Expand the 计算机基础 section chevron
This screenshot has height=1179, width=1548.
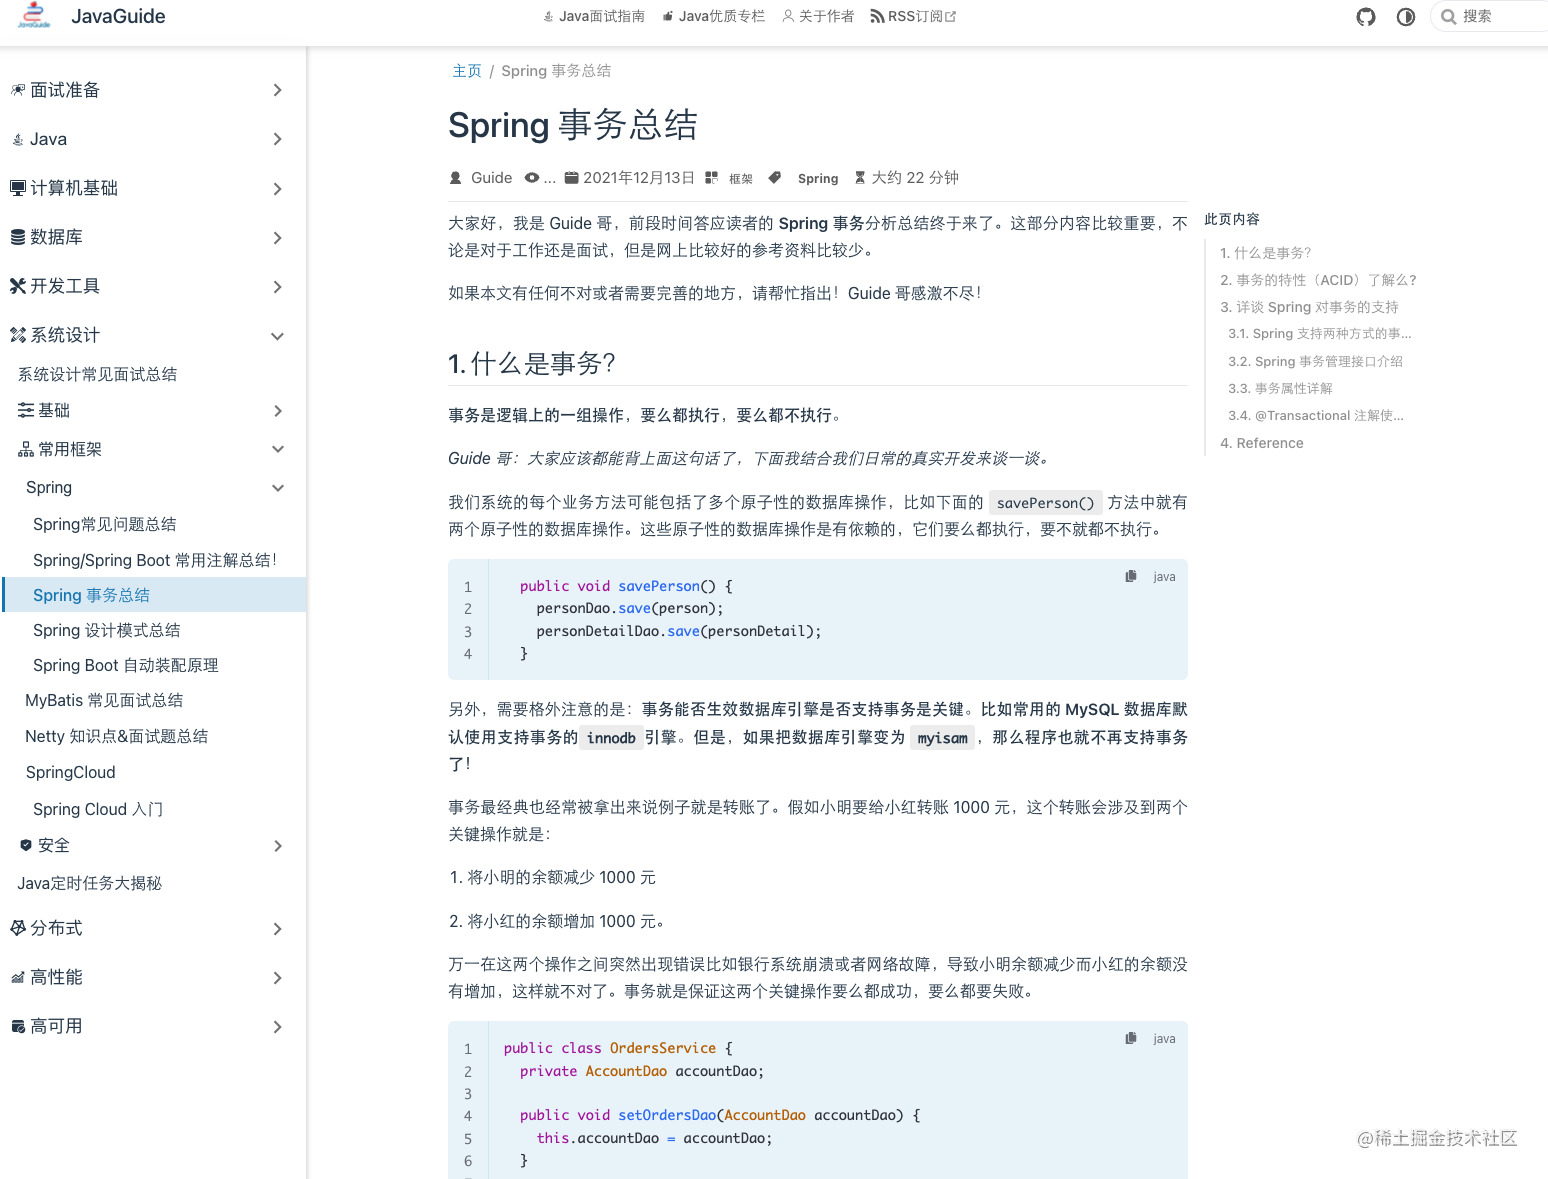point(278,189)
